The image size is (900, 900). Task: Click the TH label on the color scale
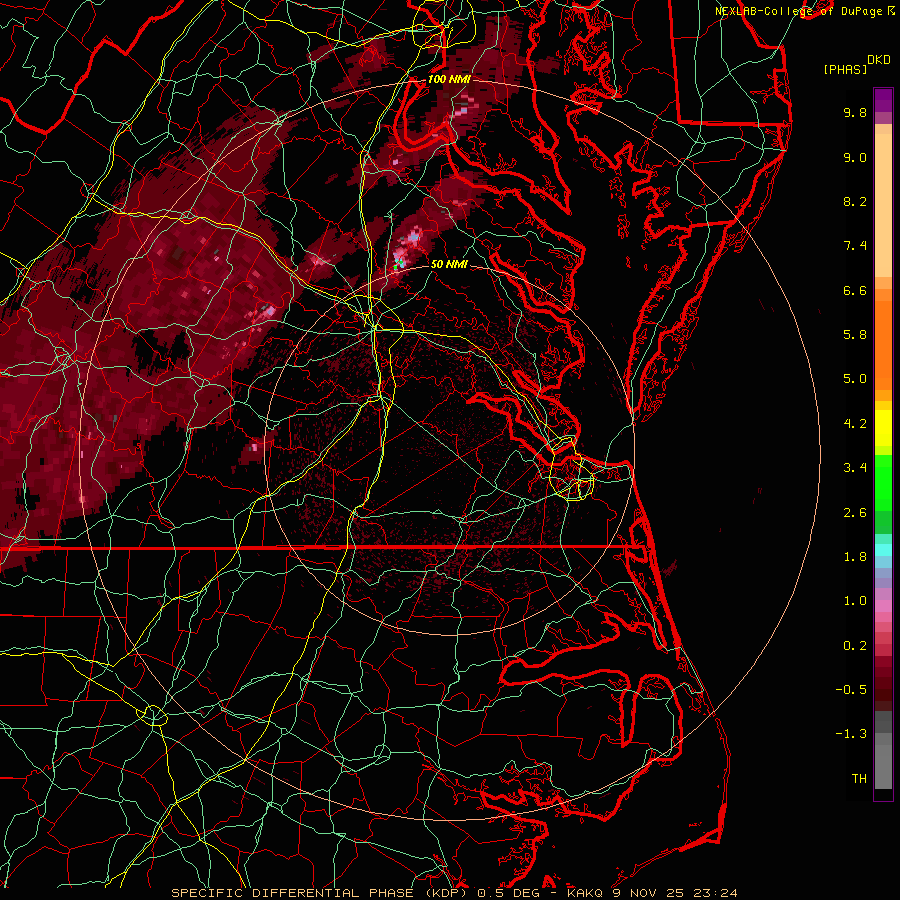[x=859, y=779]
